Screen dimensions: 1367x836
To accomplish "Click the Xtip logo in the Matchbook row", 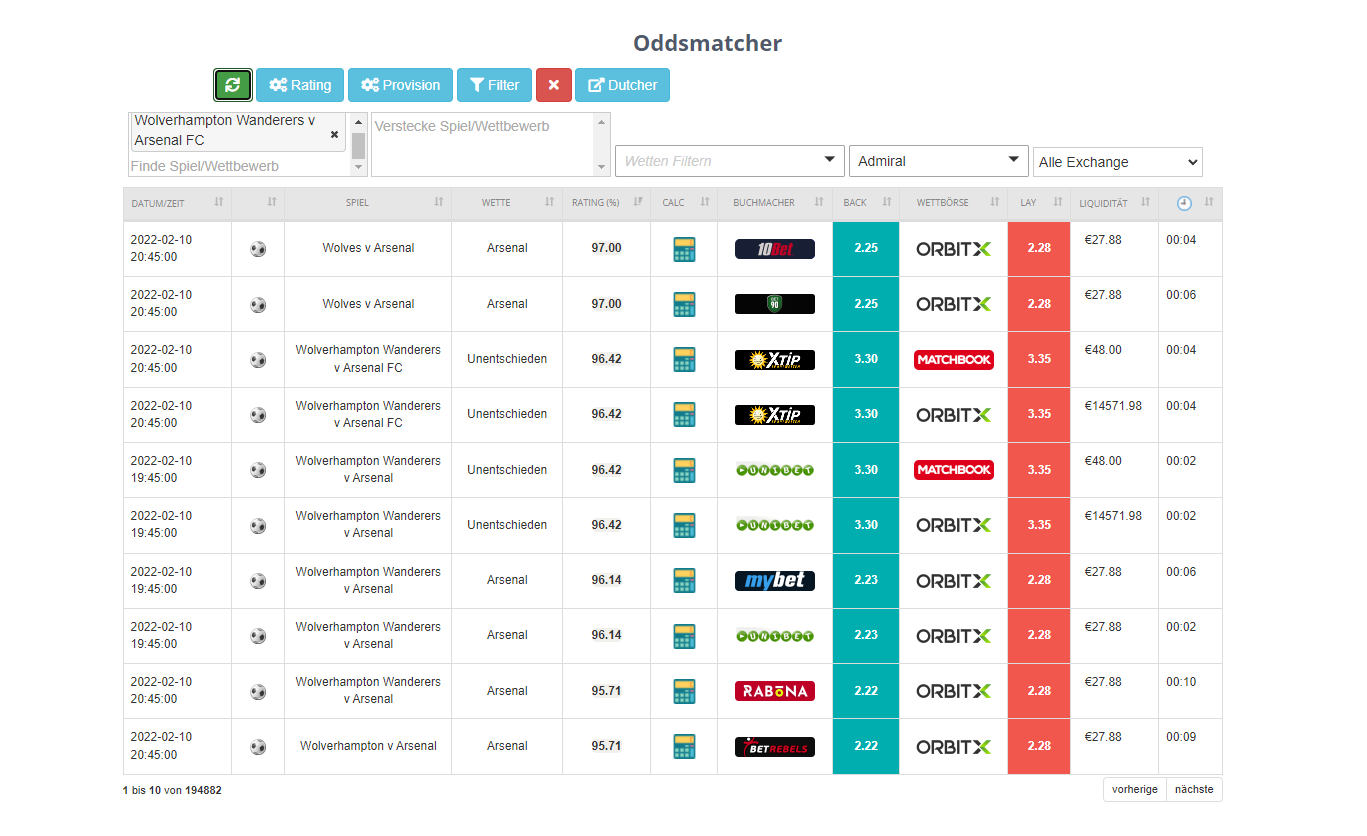I will (x=775, y=360).
